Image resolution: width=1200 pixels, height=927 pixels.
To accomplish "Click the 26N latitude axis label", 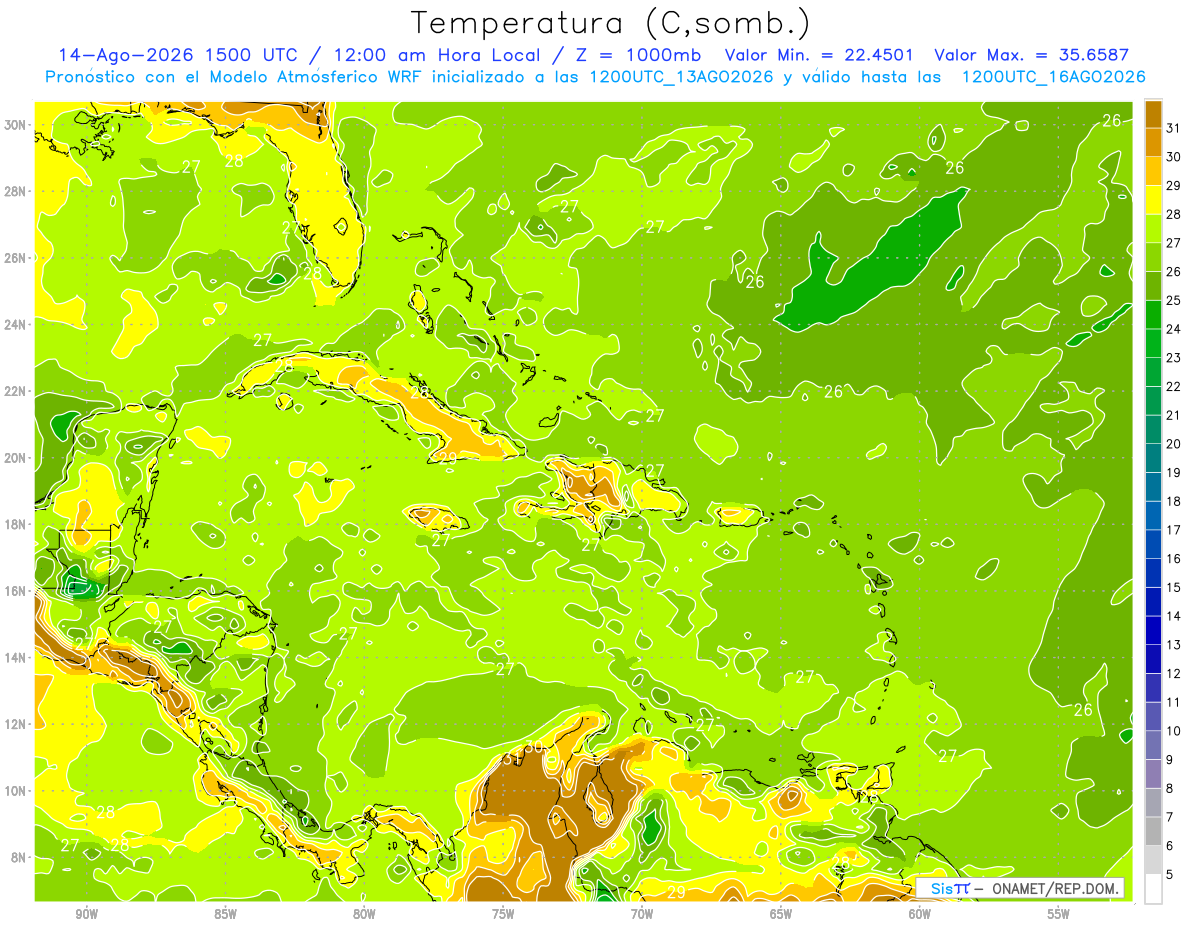I will 17,258.
